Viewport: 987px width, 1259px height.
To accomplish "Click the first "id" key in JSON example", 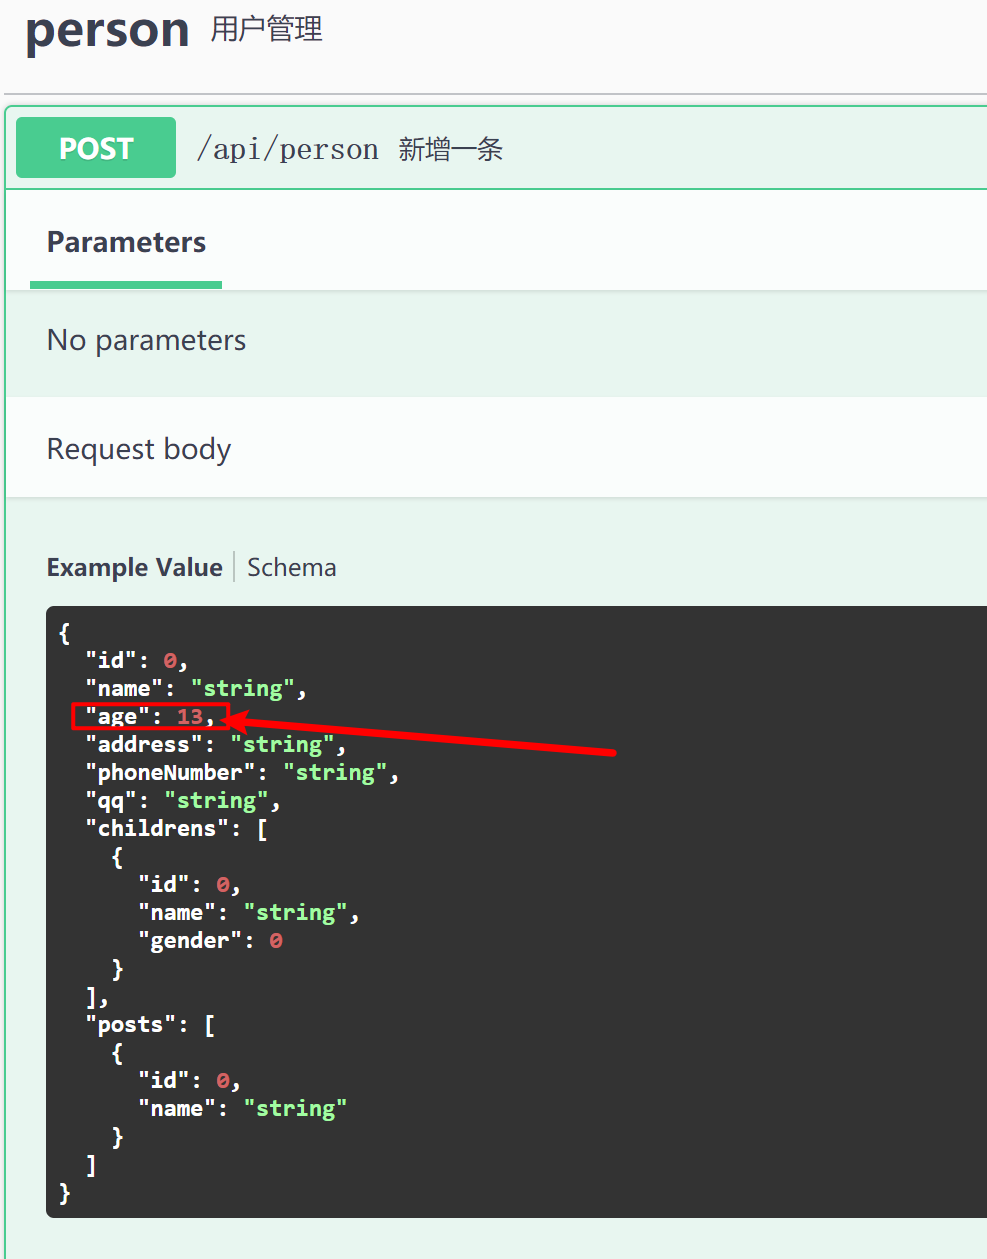I will coord(111,661).
